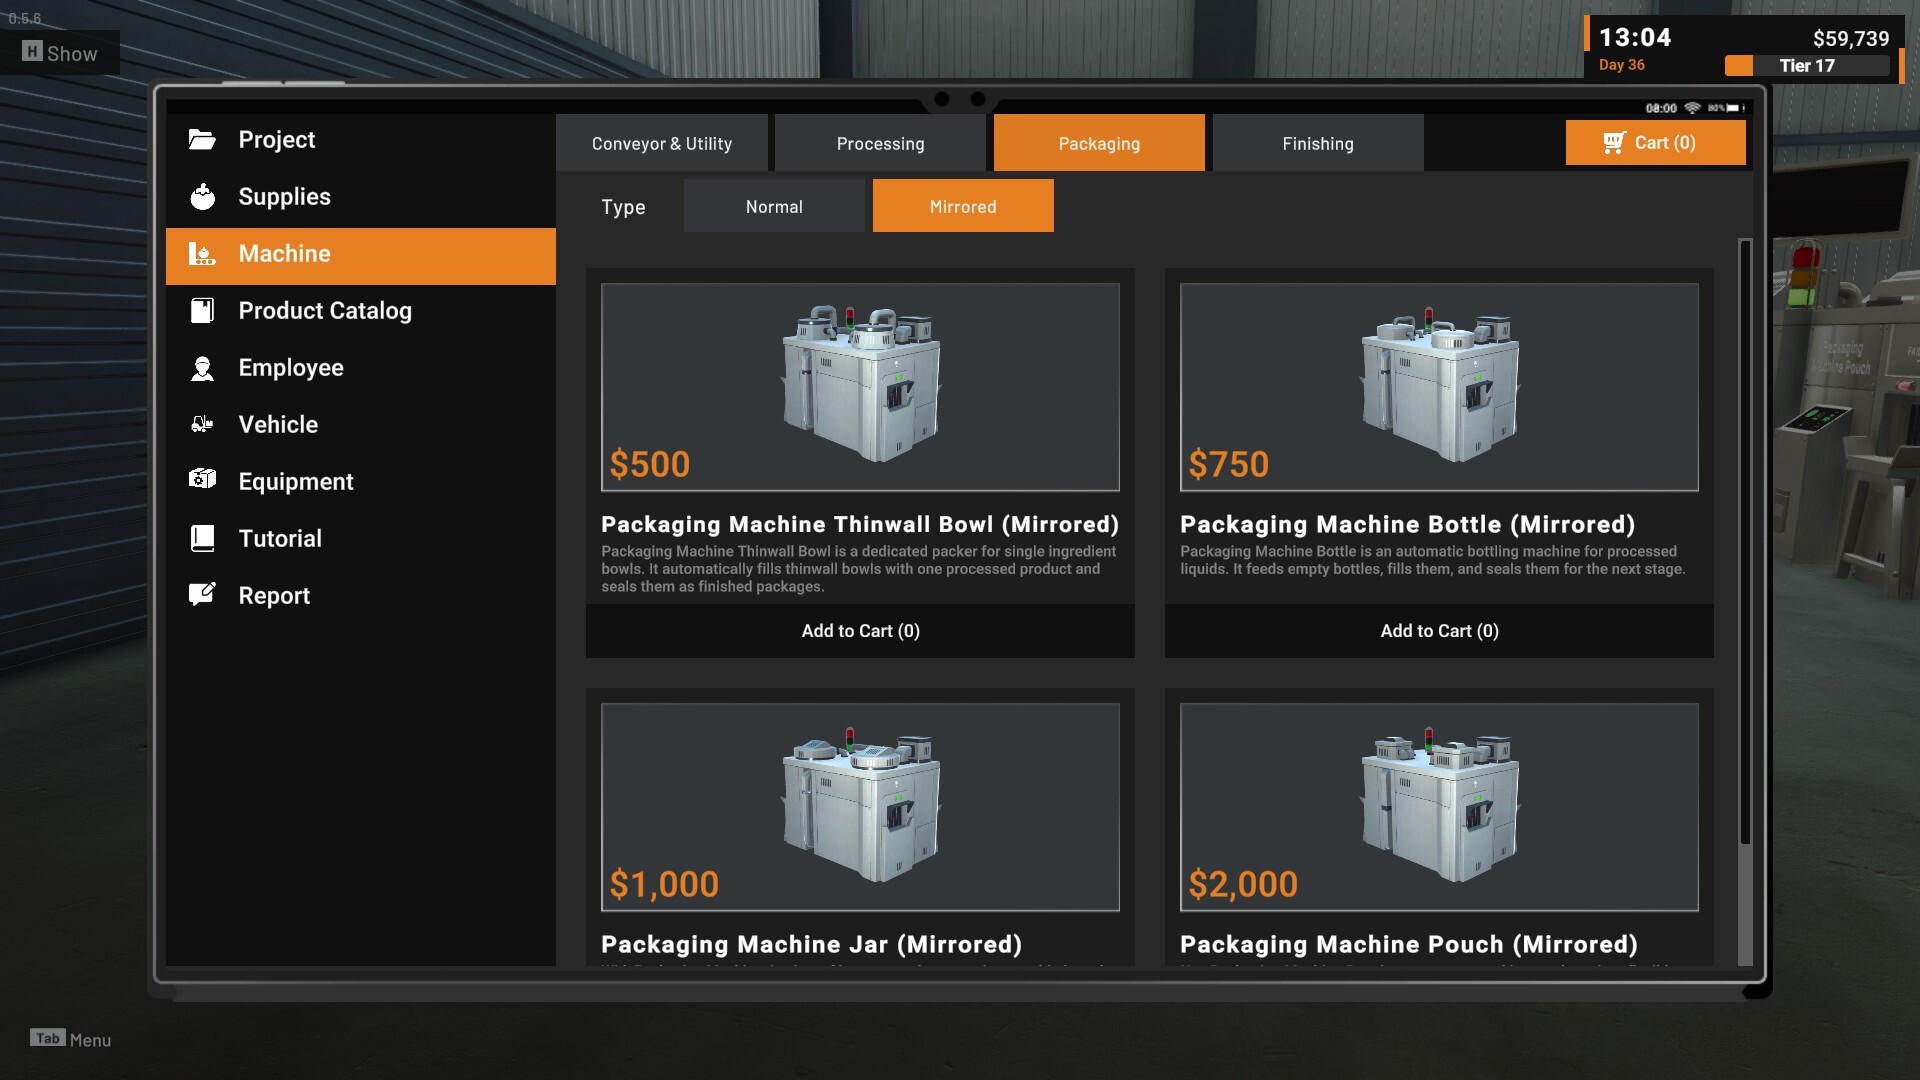Open the Finishing tab
Viewport: 1920px width, 1080px height.
click(x=1317, y=144)
